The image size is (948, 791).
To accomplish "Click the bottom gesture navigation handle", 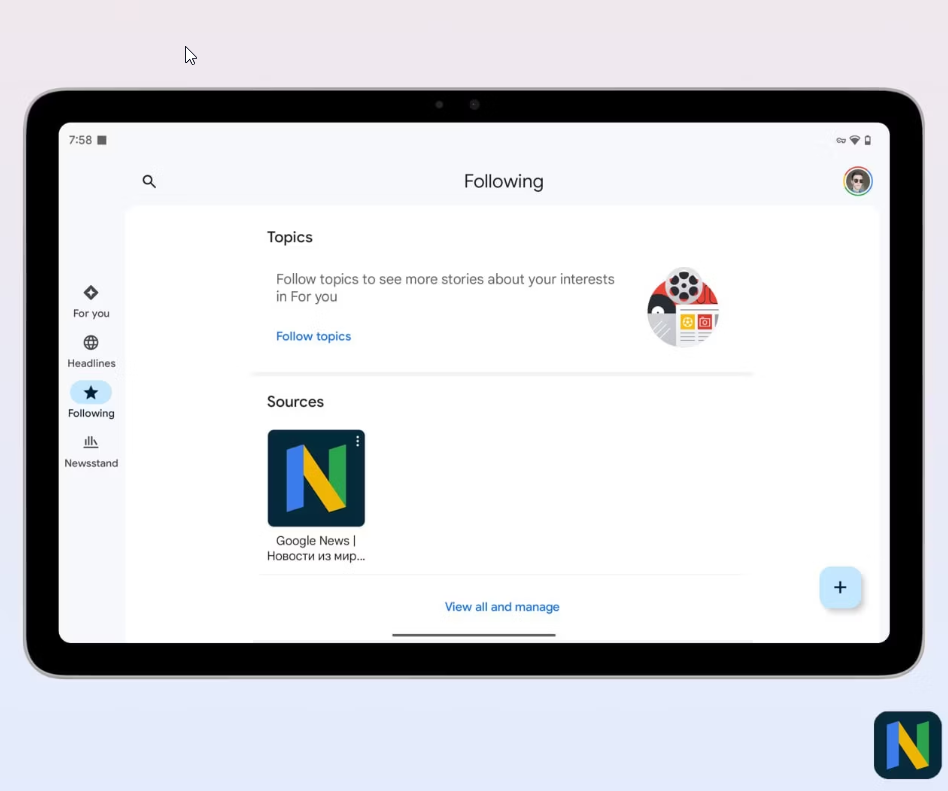I will (x=474, y=635).
